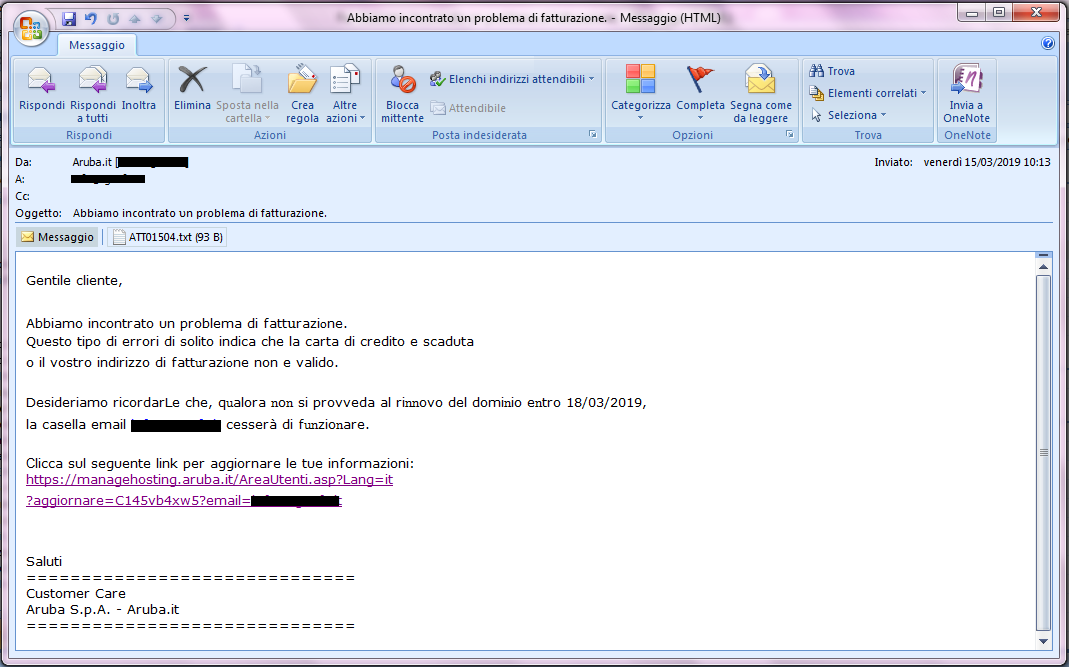
Task: Go to next item with down arrow icon
Action: [x=157, y=18]
